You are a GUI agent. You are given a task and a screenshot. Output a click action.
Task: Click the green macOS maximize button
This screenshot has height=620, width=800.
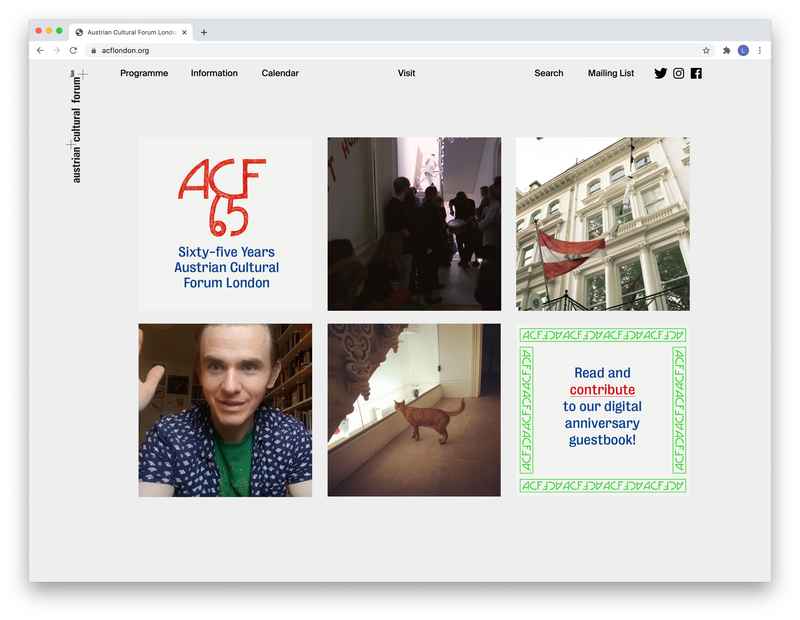coord(59,31)
